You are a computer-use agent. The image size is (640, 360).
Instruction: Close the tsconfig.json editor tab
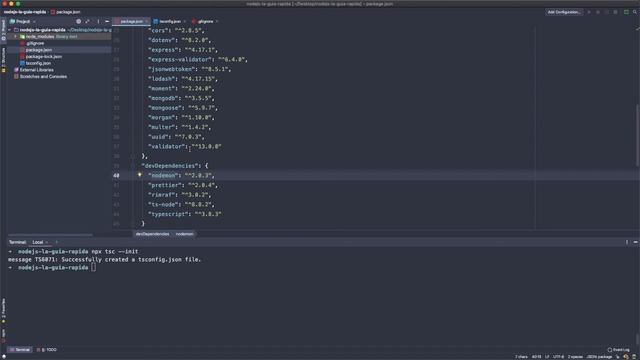point(184,21)
